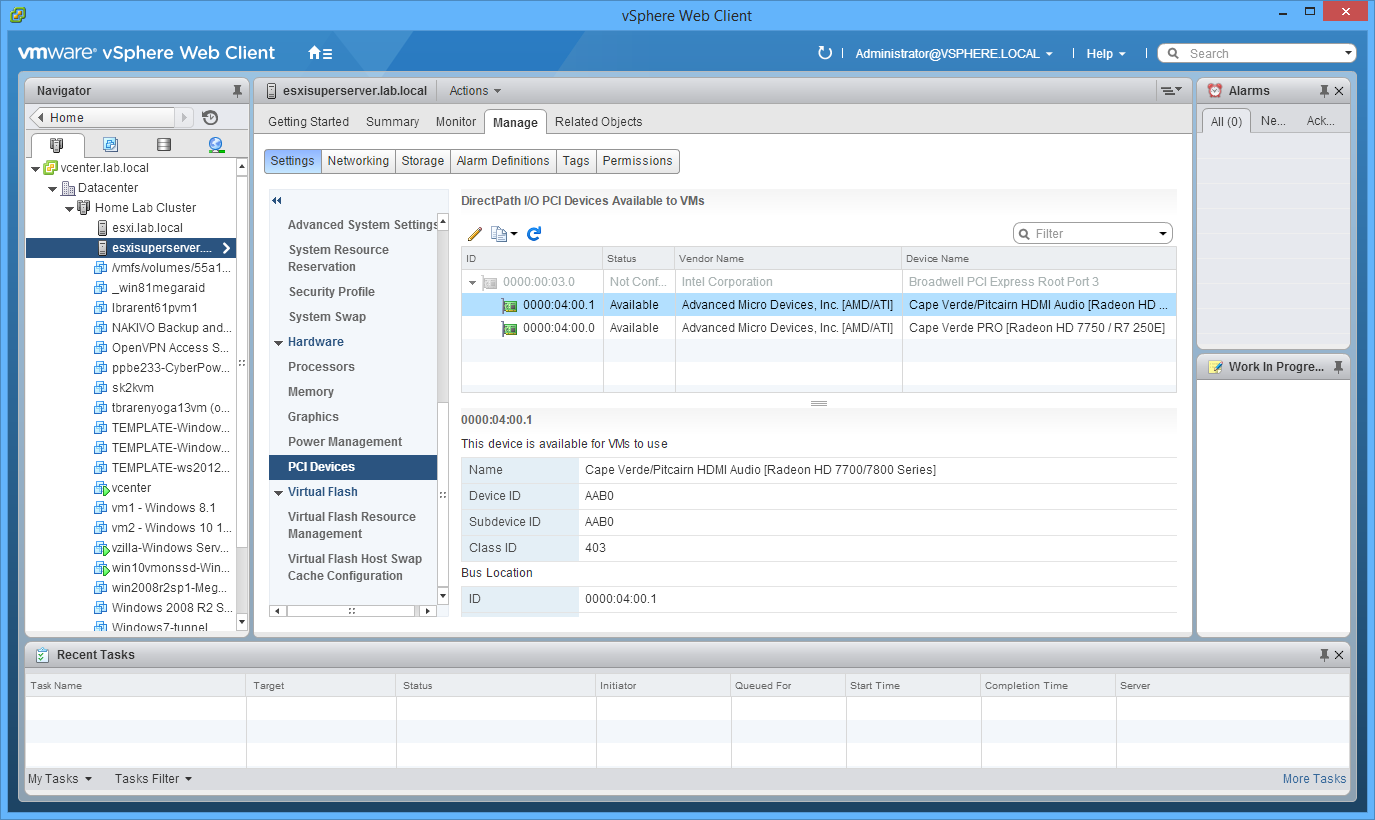Viewport: 1375px width, 820px height.
Task: Collapse the vcenter.lab.local tree node
Action: click(x=36, y=169)
